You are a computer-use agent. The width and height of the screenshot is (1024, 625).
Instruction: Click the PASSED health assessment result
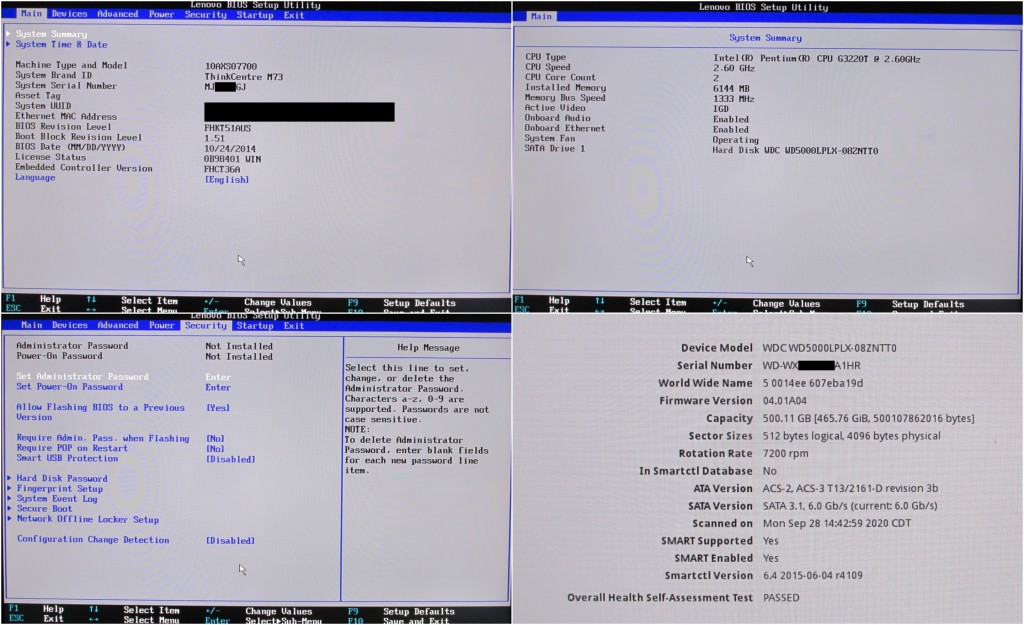780,598
